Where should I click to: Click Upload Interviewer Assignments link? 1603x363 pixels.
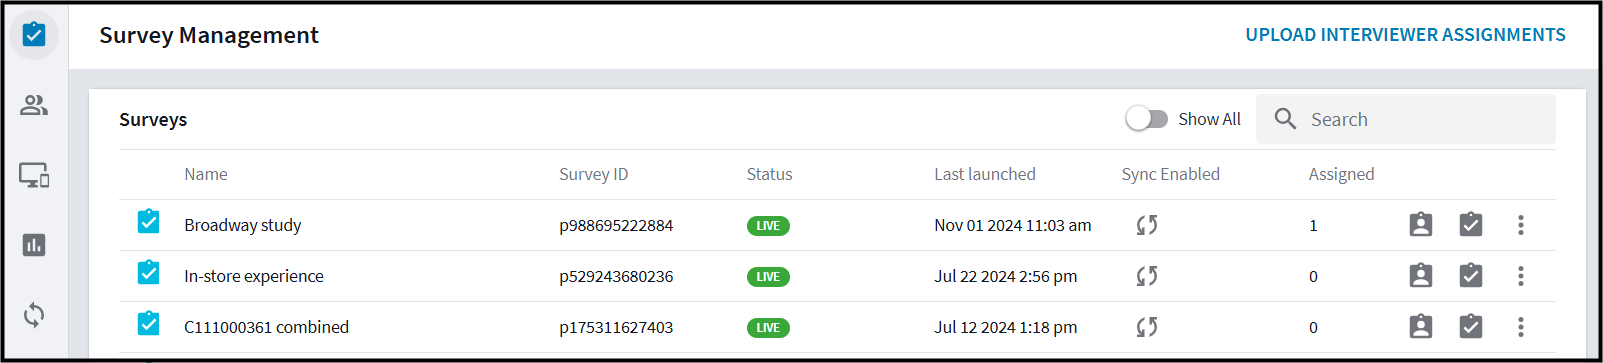pos(1406,35)
